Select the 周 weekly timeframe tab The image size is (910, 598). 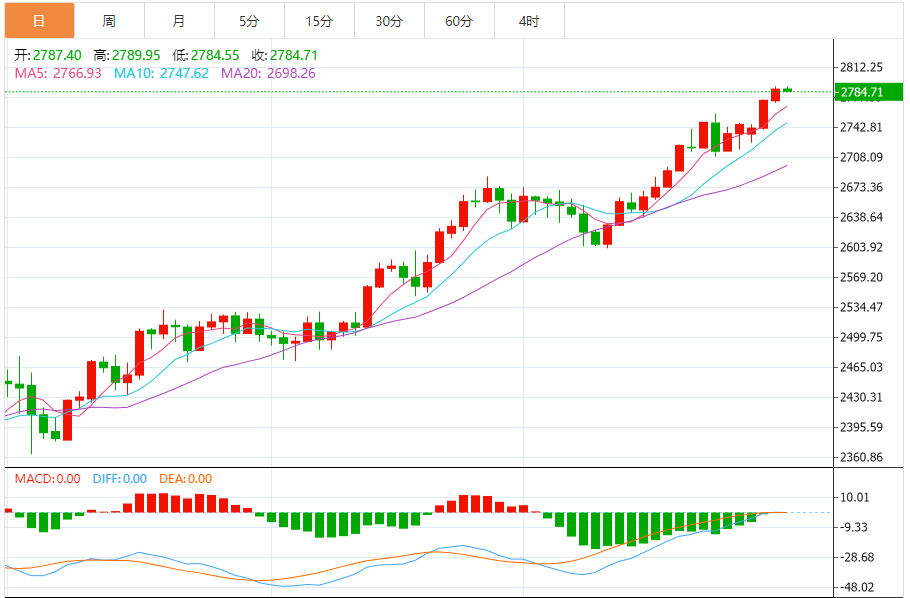pos(108,20)
